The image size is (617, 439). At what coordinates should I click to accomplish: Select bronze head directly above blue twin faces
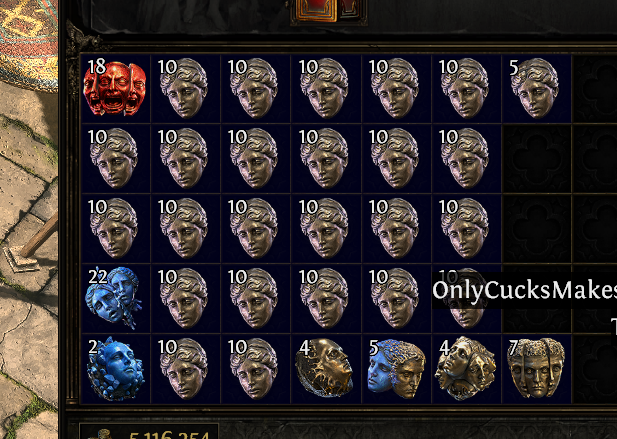point(115,229)
